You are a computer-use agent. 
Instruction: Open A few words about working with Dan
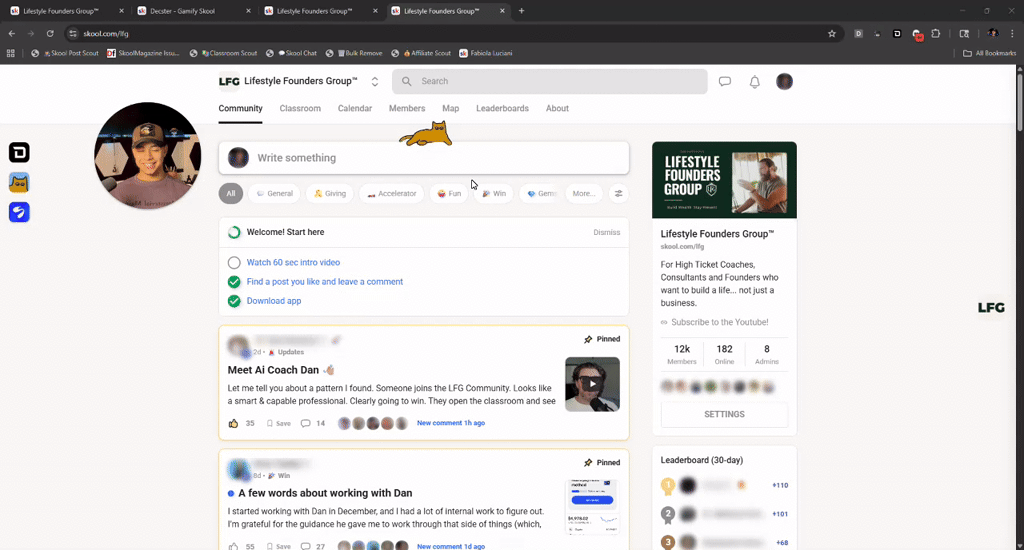[x=325, y=493]
